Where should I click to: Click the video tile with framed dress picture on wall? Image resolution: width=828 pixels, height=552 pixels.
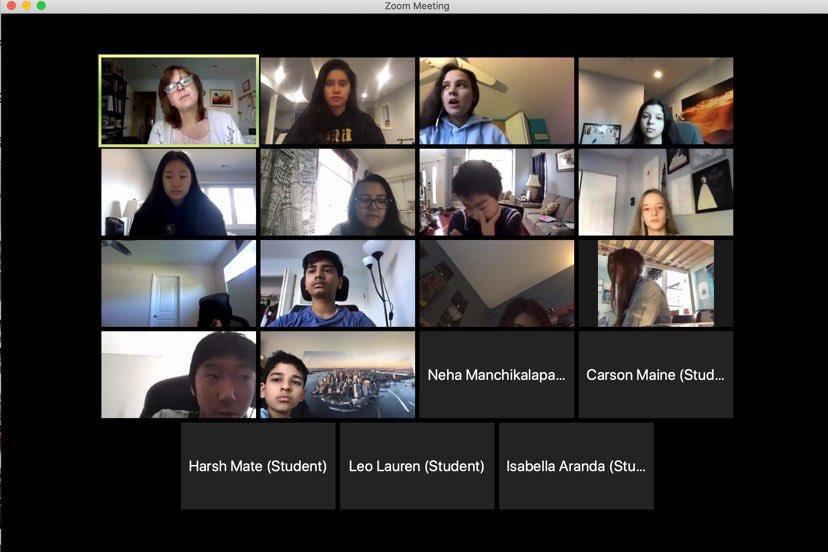[x=656, y=192]
